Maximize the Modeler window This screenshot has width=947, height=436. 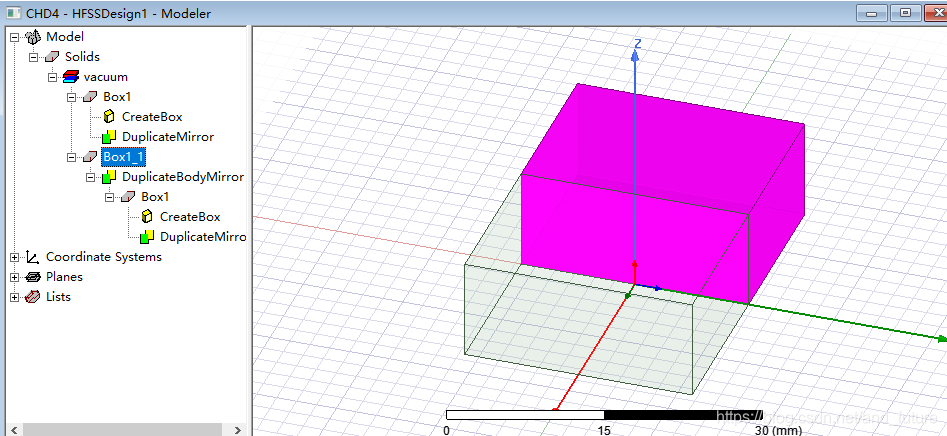coord(905,12)
